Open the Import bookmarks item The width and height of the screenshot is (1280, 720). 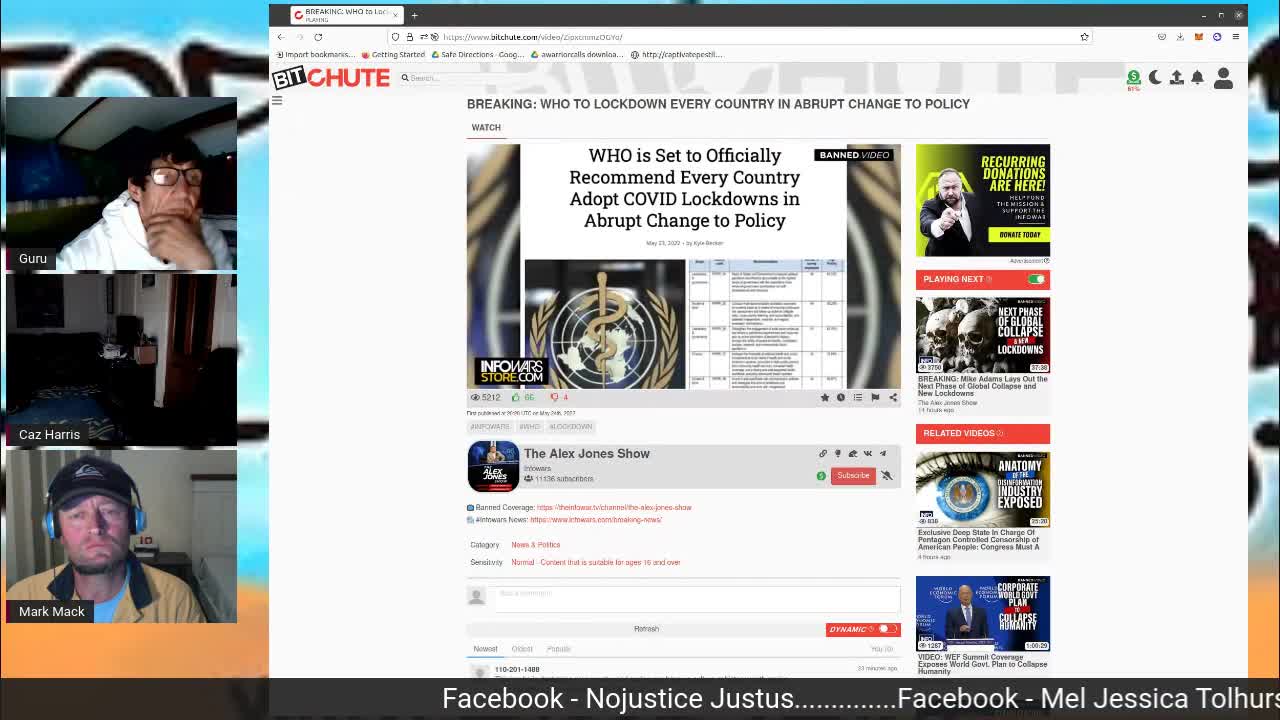pyautogui.click(x=314, y=55)
